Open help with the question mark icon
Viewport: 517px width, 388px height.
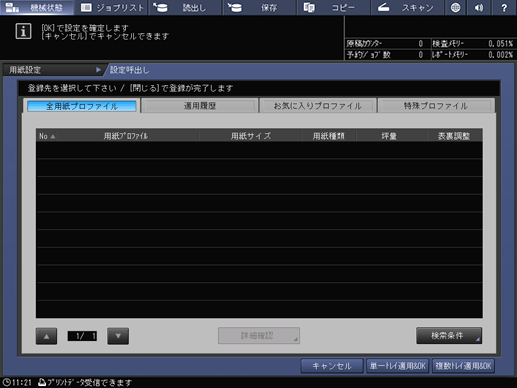504,7
